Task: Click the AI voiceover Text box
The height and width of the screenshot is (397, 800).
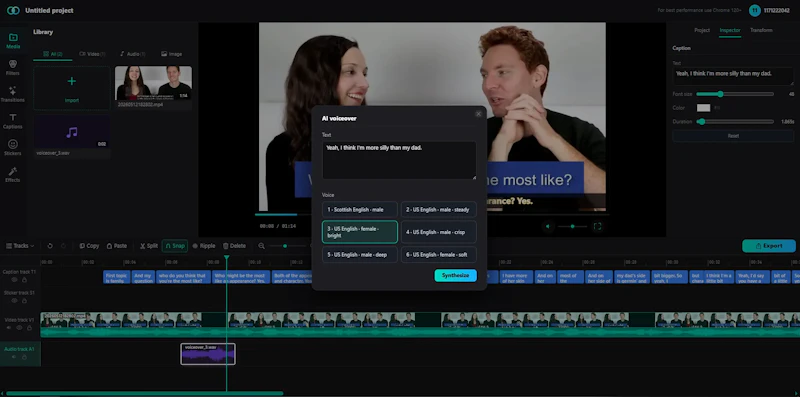Action: pyautogui.click(x=399, y=160)
